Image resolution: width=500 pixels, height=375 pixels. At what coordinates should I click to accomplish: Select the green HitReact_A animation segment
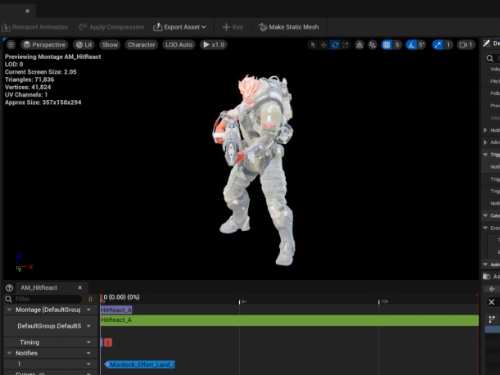289,320
